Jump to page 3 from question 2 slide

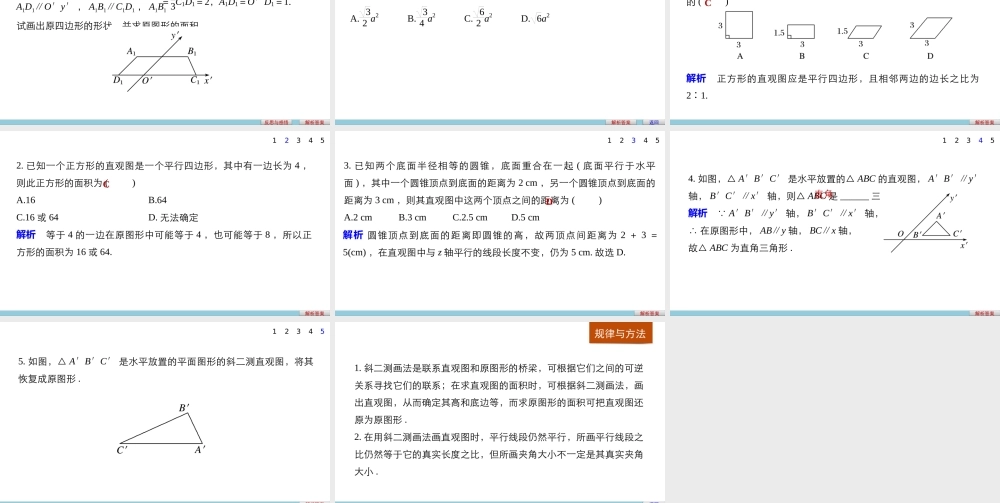298,140
